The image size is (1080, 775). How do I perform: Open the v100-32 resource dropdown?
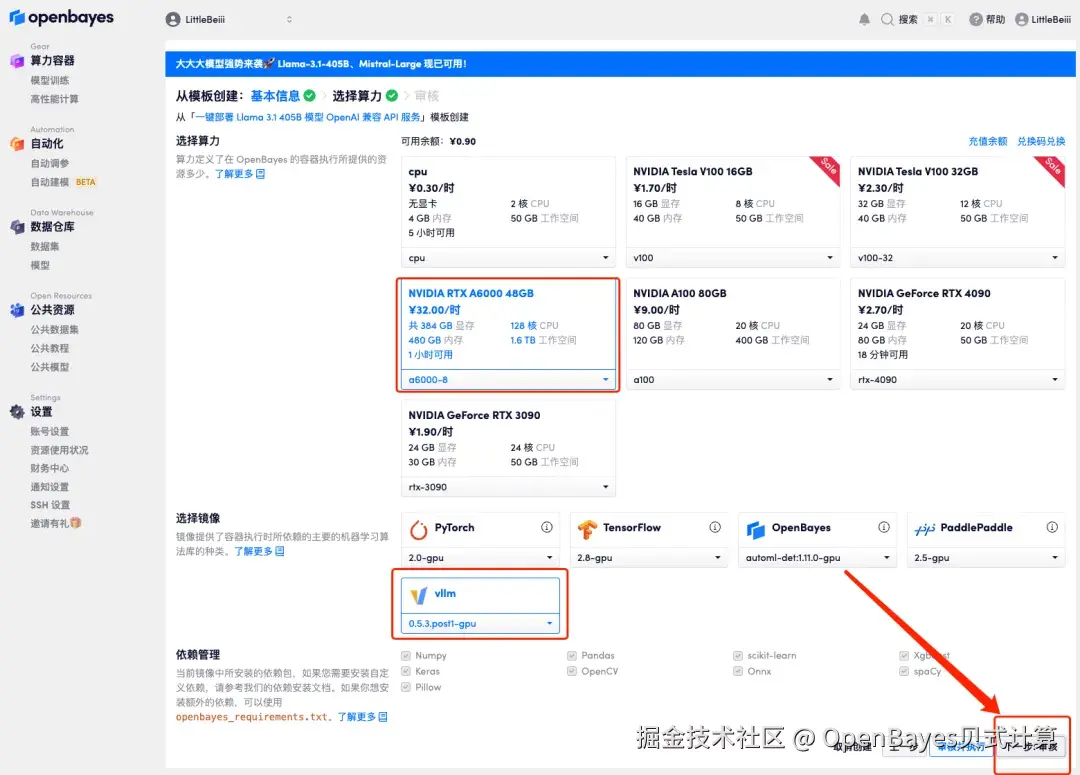coord(958,258)
